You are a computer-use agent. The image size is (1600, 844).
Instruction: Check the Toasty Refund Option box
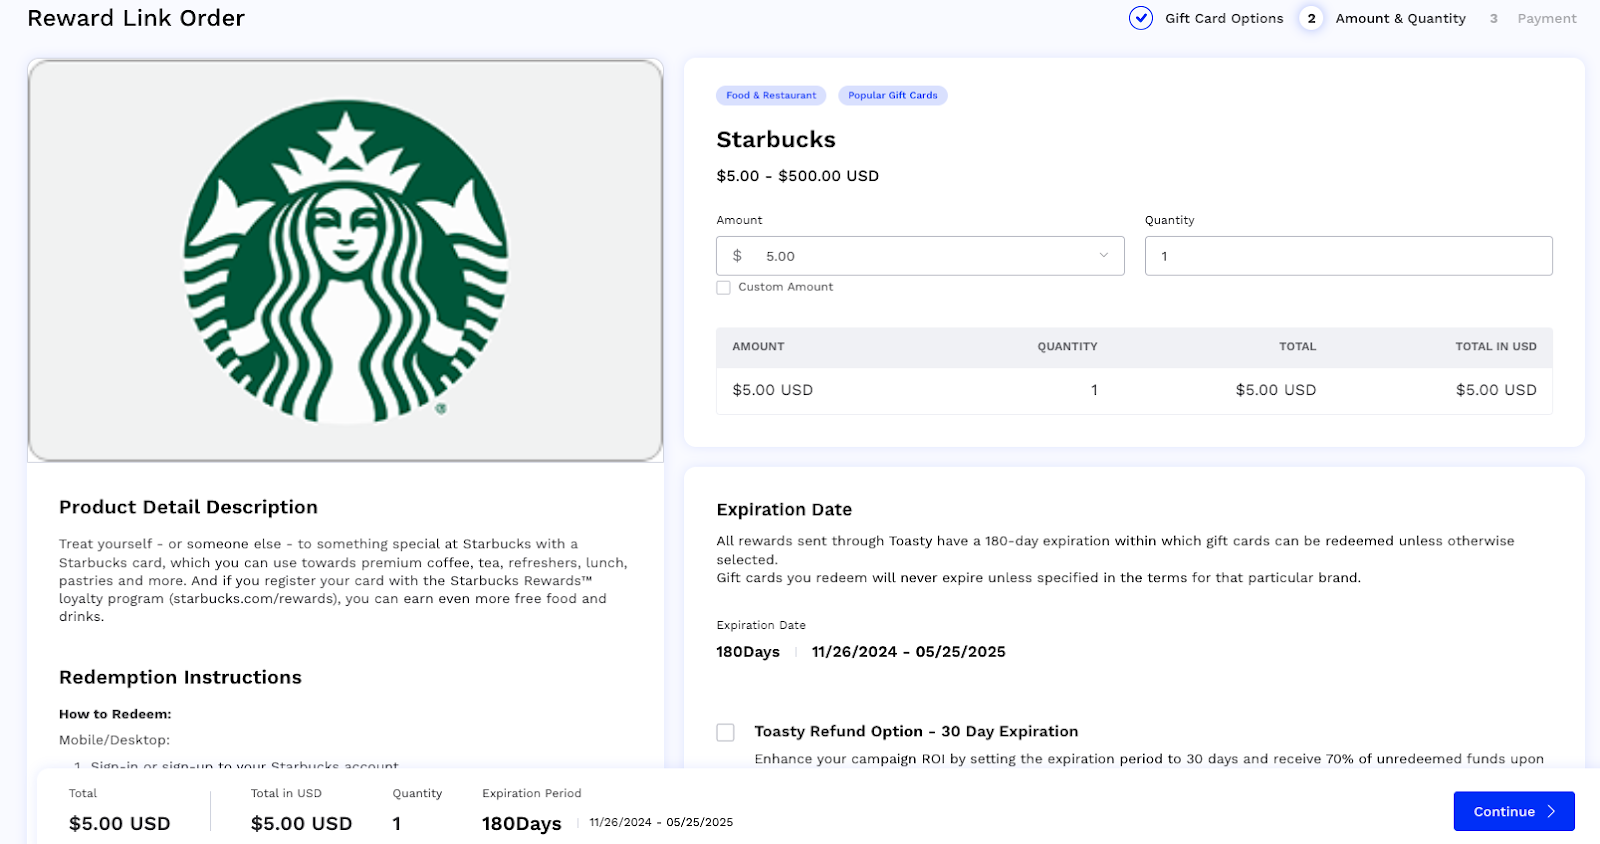click(x=726, y=732)
